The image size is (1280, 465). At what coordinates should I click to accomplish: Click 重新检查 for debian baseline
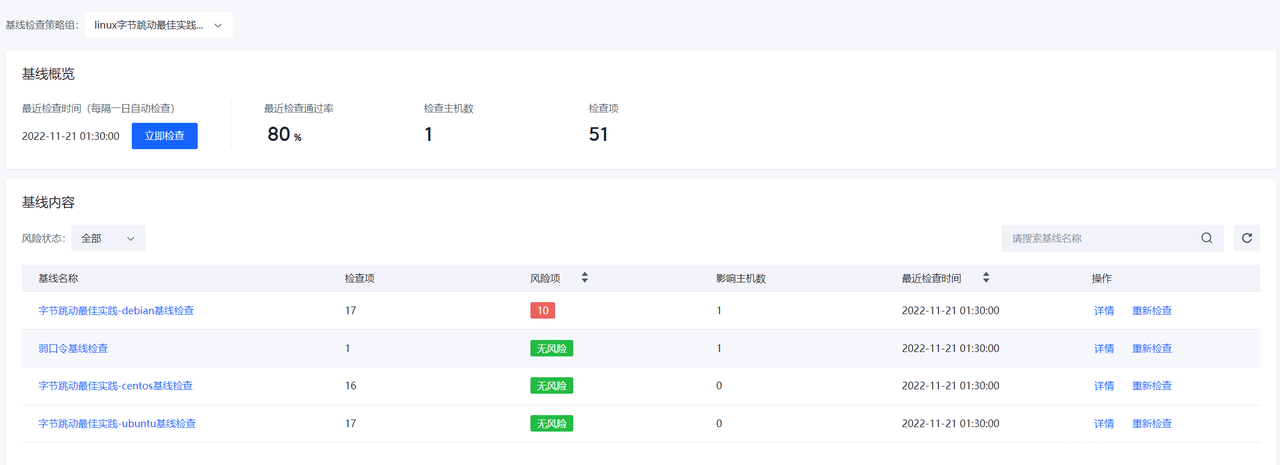(1152, 311)
